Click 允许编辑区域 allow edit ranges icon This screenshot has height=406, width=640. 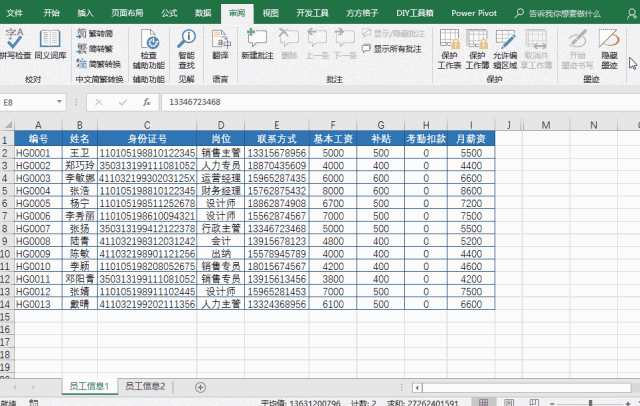(507, 44)
